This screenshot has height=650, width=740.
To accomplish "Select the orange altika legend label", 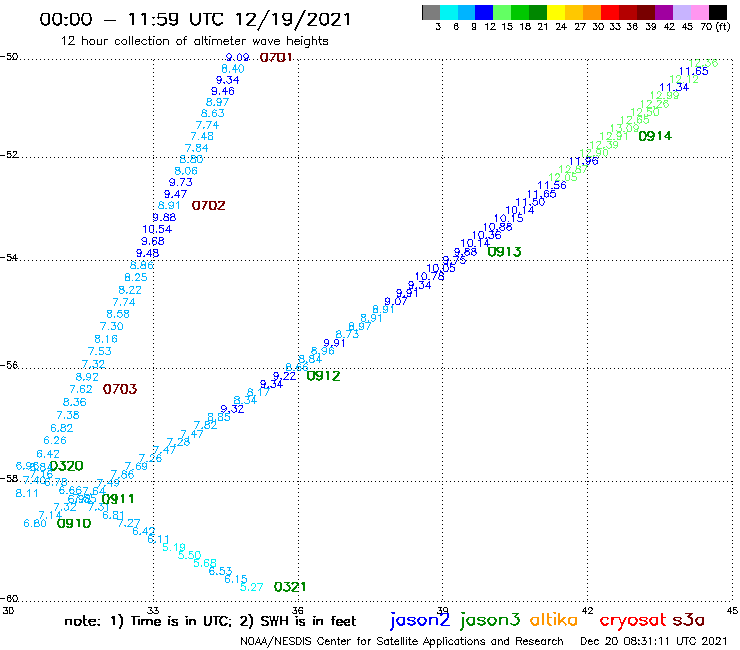I will coord(554,620).
